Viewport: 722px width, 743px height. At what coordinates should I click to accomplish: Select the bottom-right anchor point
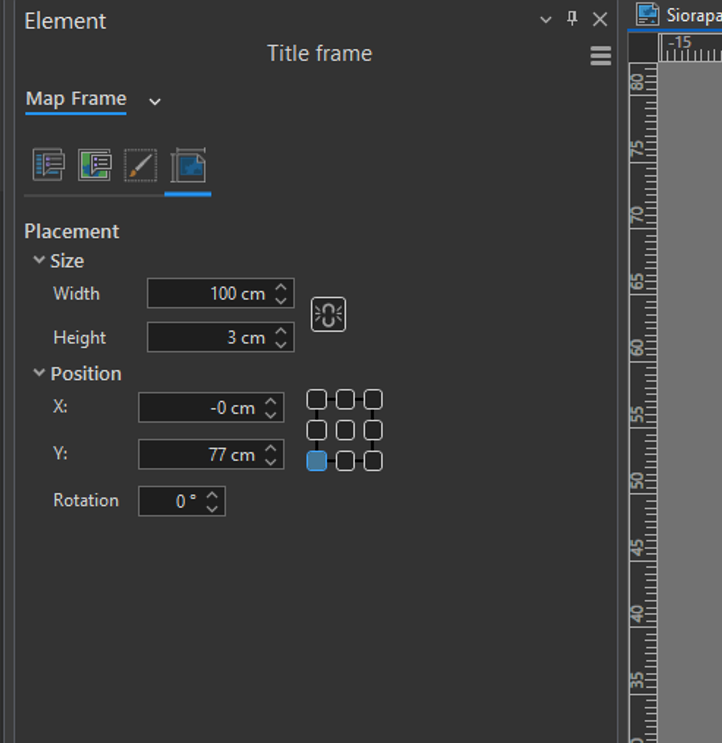click(373, 461)
